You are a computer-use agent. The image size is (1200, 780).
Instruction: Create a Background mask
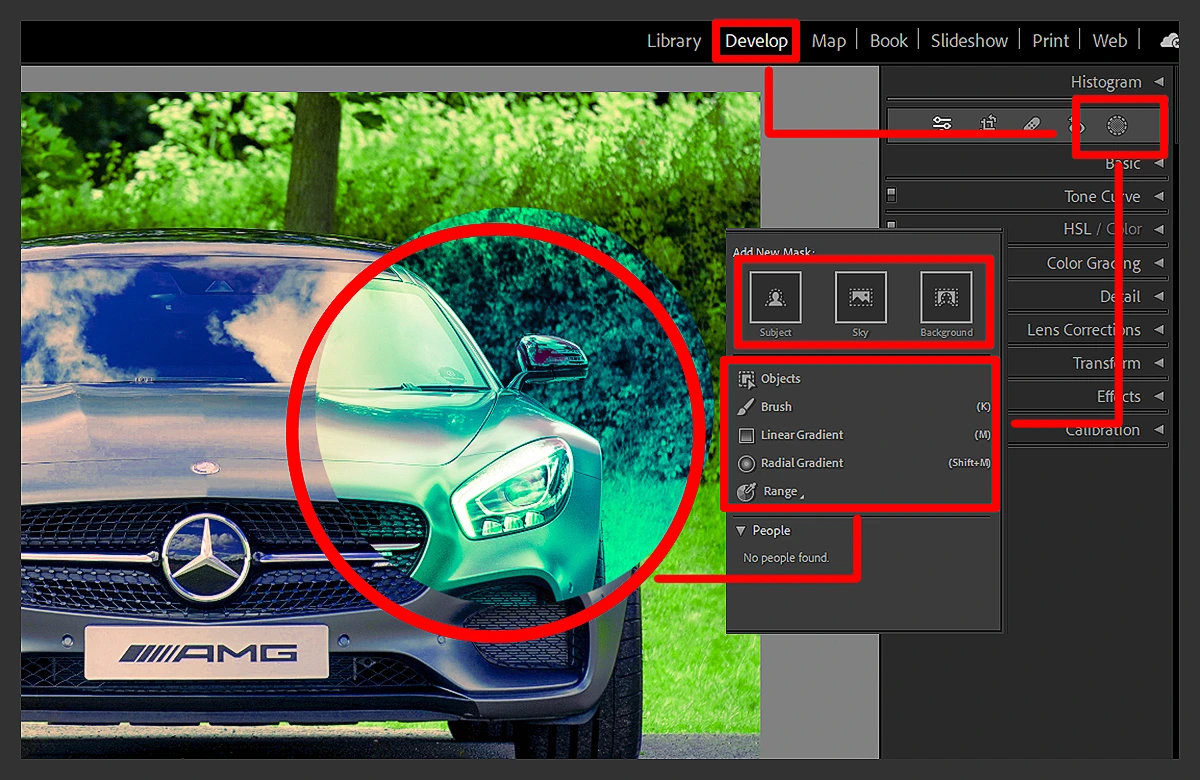(x=946, y=298)
